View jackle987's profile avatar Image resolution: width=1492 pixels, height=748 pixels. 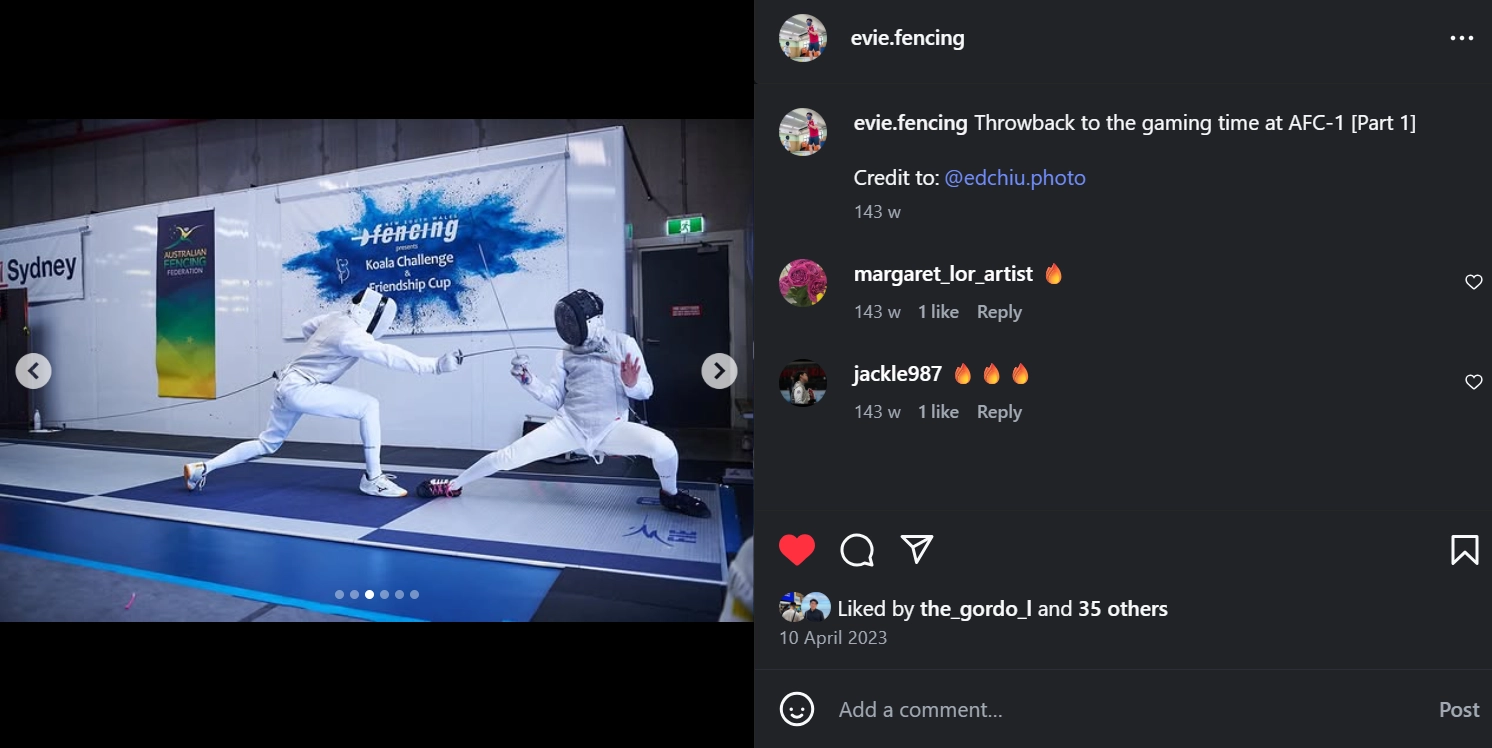803,383
